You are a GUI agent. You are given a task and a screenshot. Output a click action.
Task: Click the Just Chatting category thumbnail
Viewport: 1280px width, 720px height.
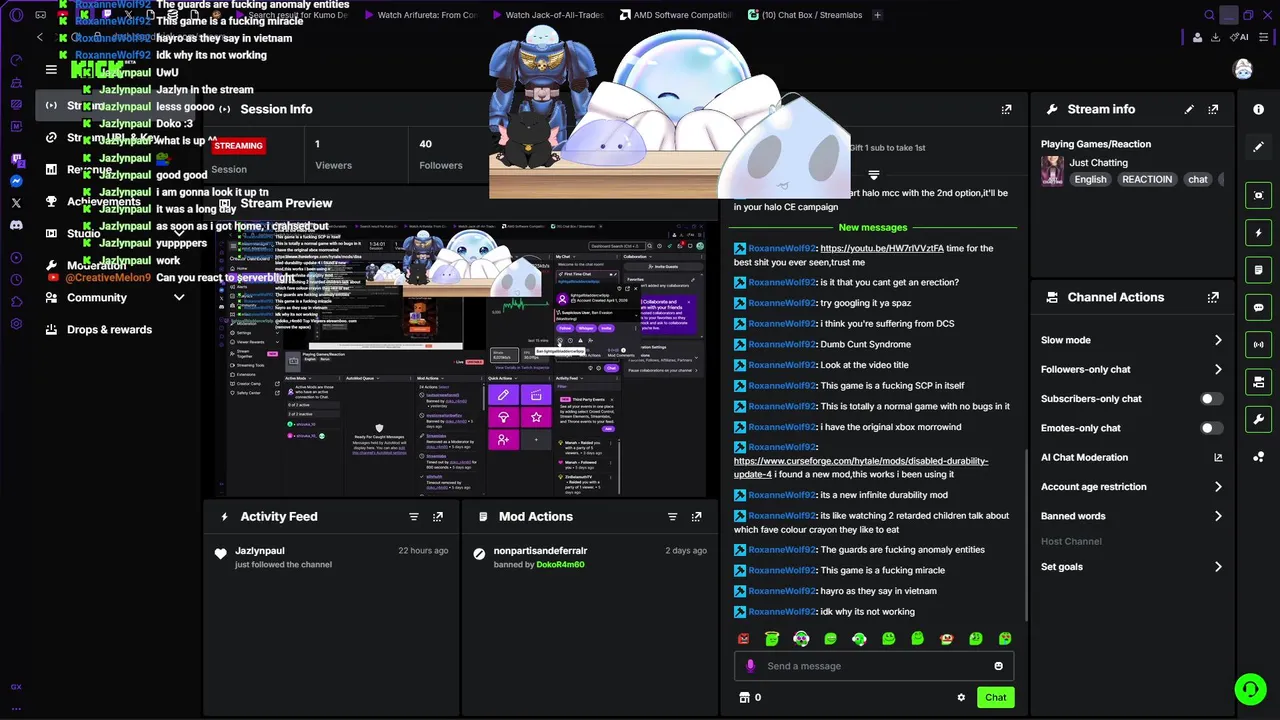click(x=1052, y=171)
